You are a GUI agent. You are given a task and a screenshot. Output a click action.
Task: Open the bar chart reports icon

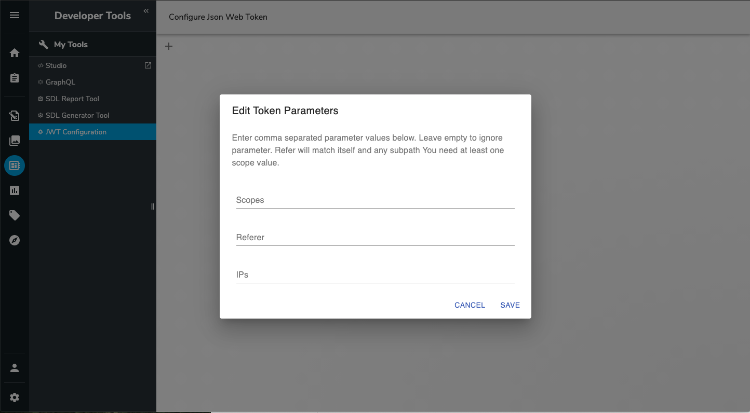tap(14, 190)
